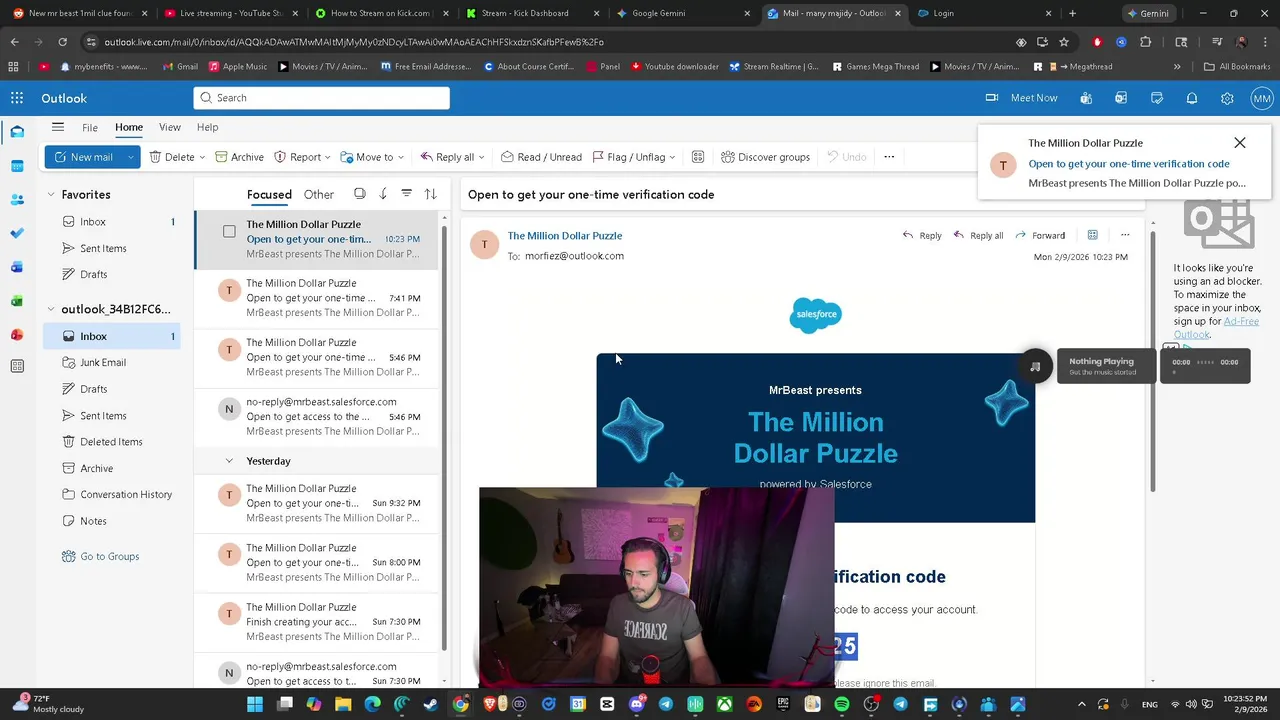This screenshot has height=720, width=1280.
Task: Open the filter icon in message list
Action: coord(406,194)
